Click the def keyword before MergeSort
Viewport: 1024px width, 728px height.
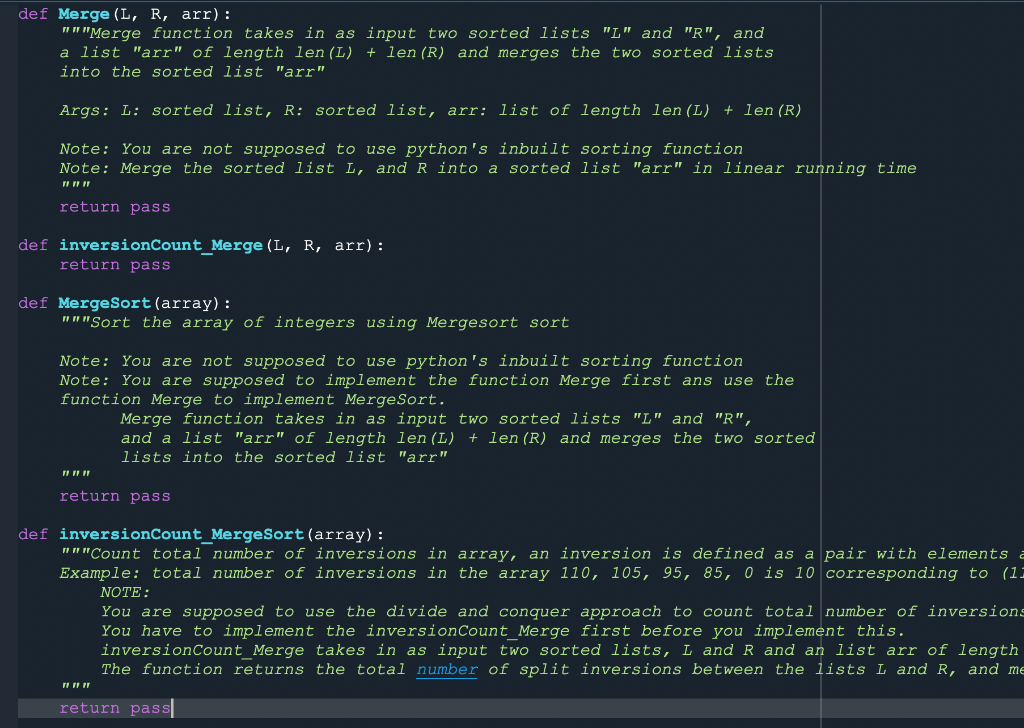tap(33, 302)
